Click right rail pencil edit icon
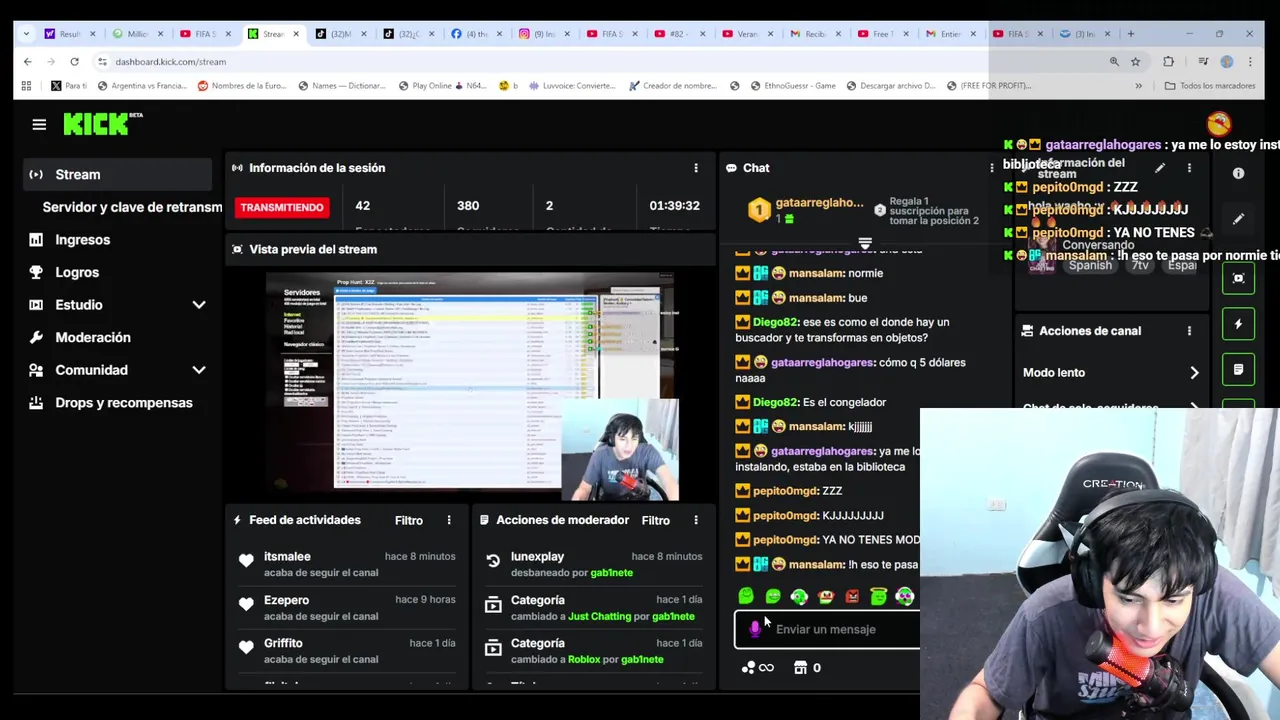 pos(1238,219)
